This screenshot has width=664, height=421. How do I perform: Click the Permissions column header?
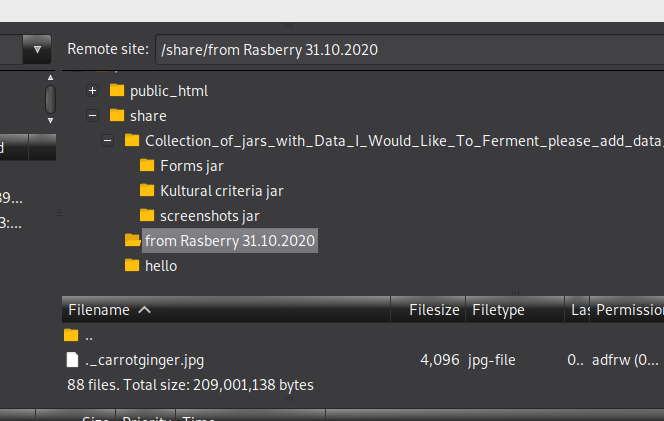pos(627,310)
